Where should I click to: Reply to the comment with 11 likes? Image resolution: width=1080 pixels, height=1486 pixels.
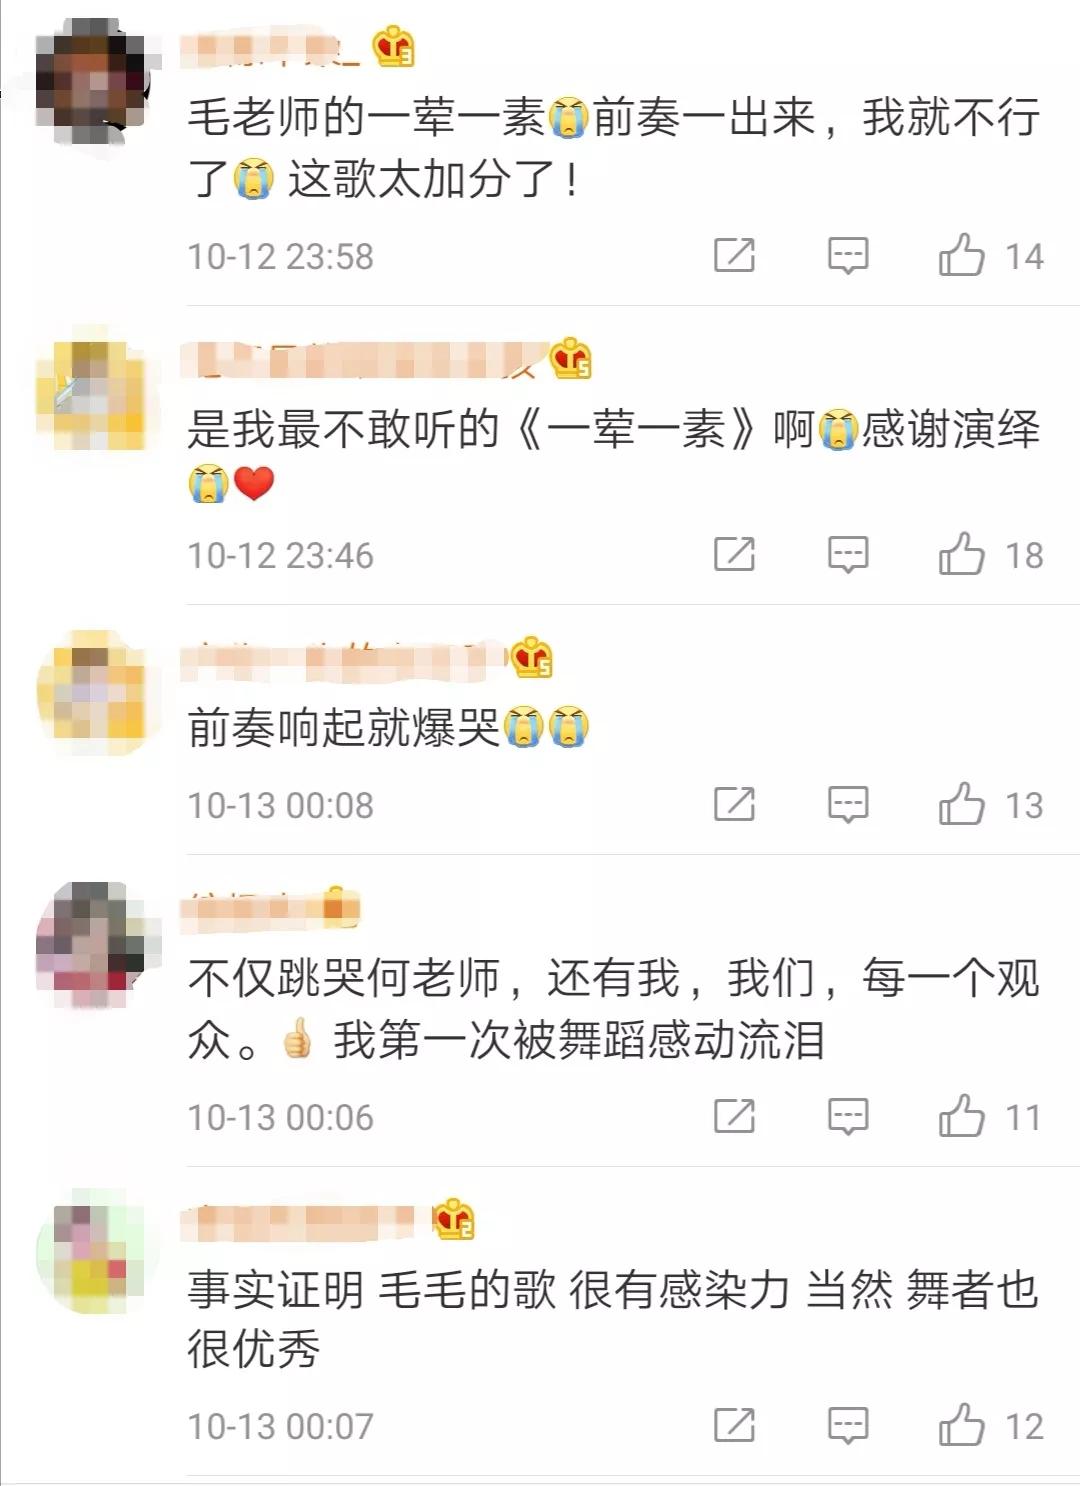848,1116
